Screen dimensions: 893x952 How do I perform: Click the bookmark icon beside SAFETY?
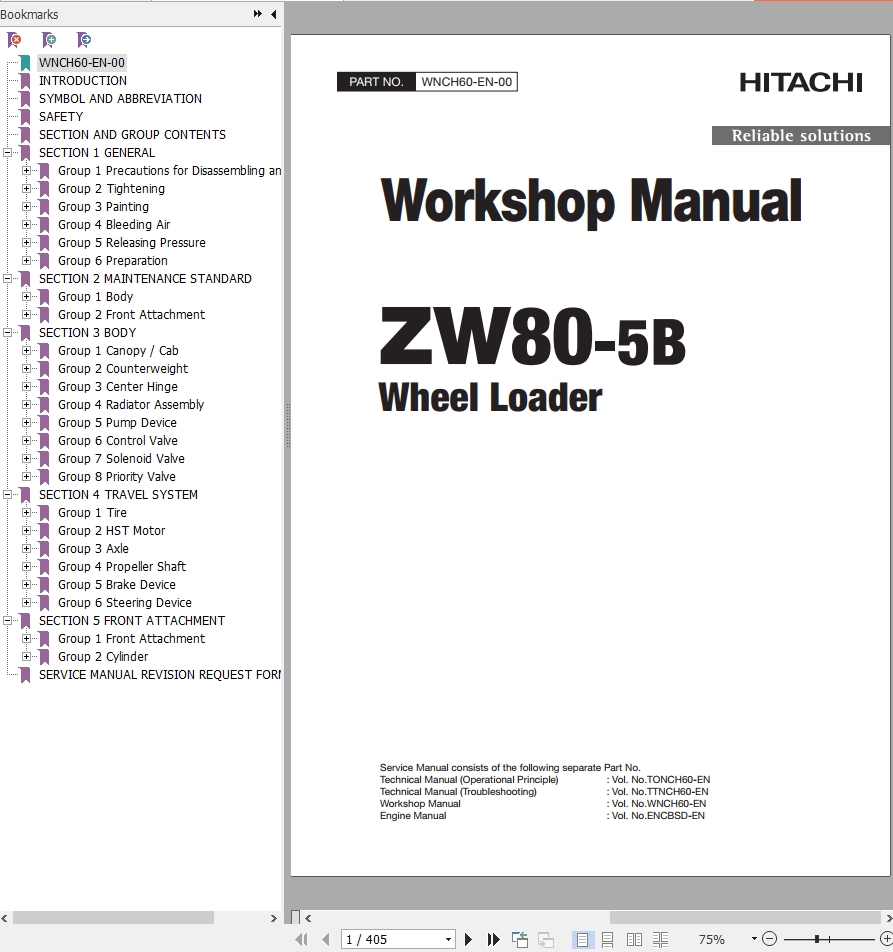click(x=25, y=117)
